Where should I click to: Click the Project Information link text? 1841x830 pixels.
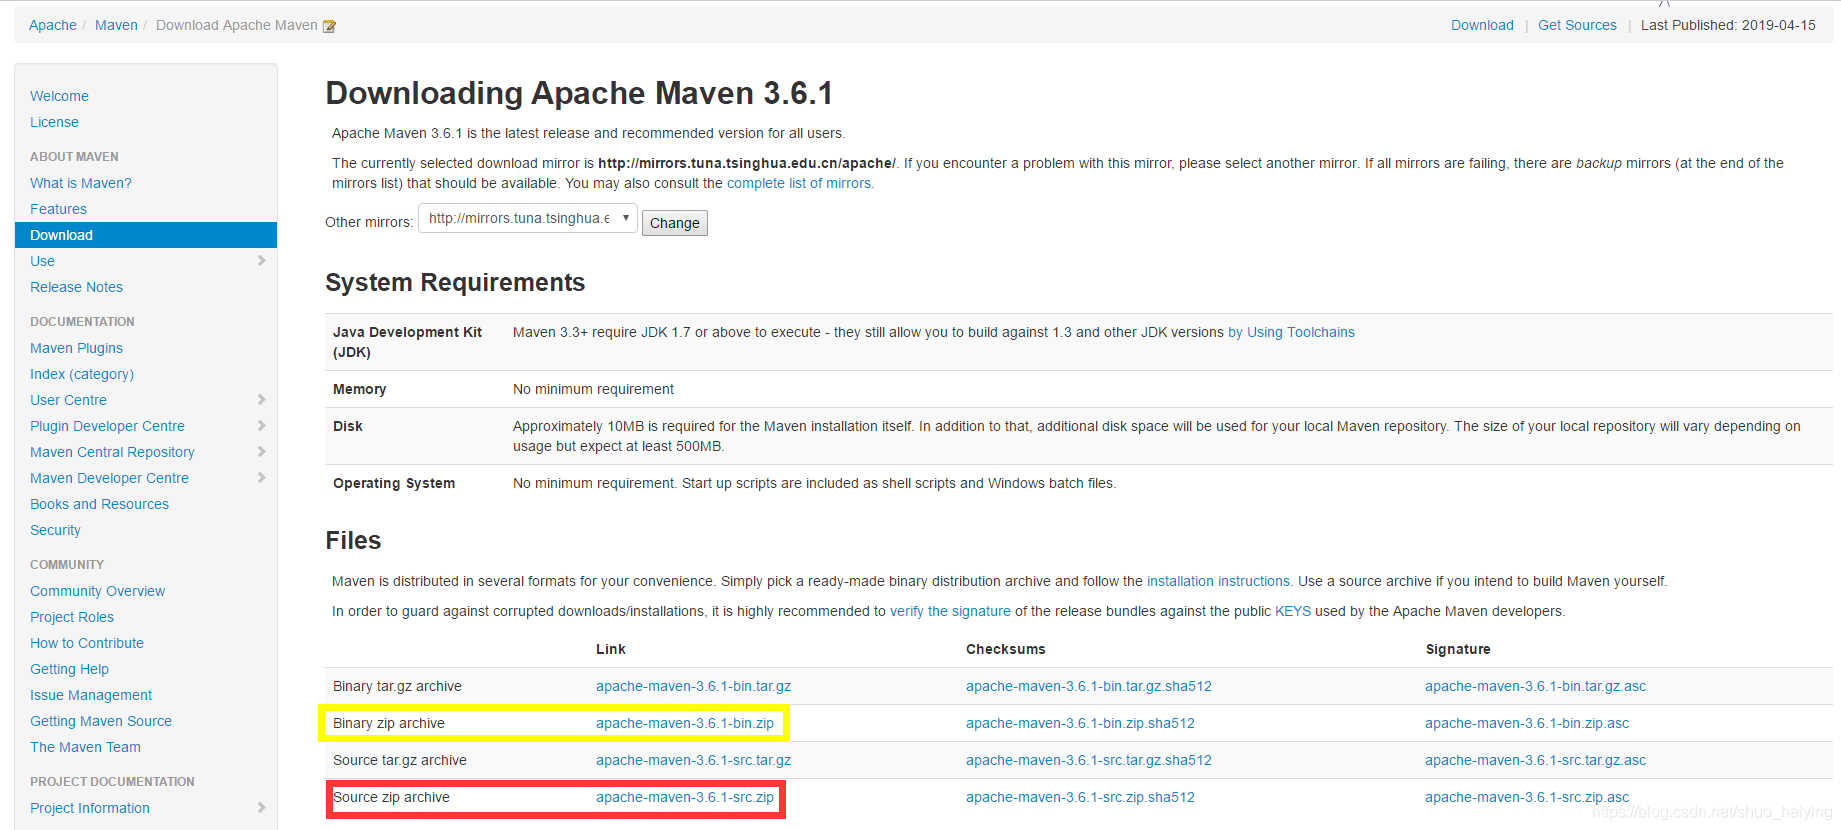pyautogui.click(x=90, y=808)
